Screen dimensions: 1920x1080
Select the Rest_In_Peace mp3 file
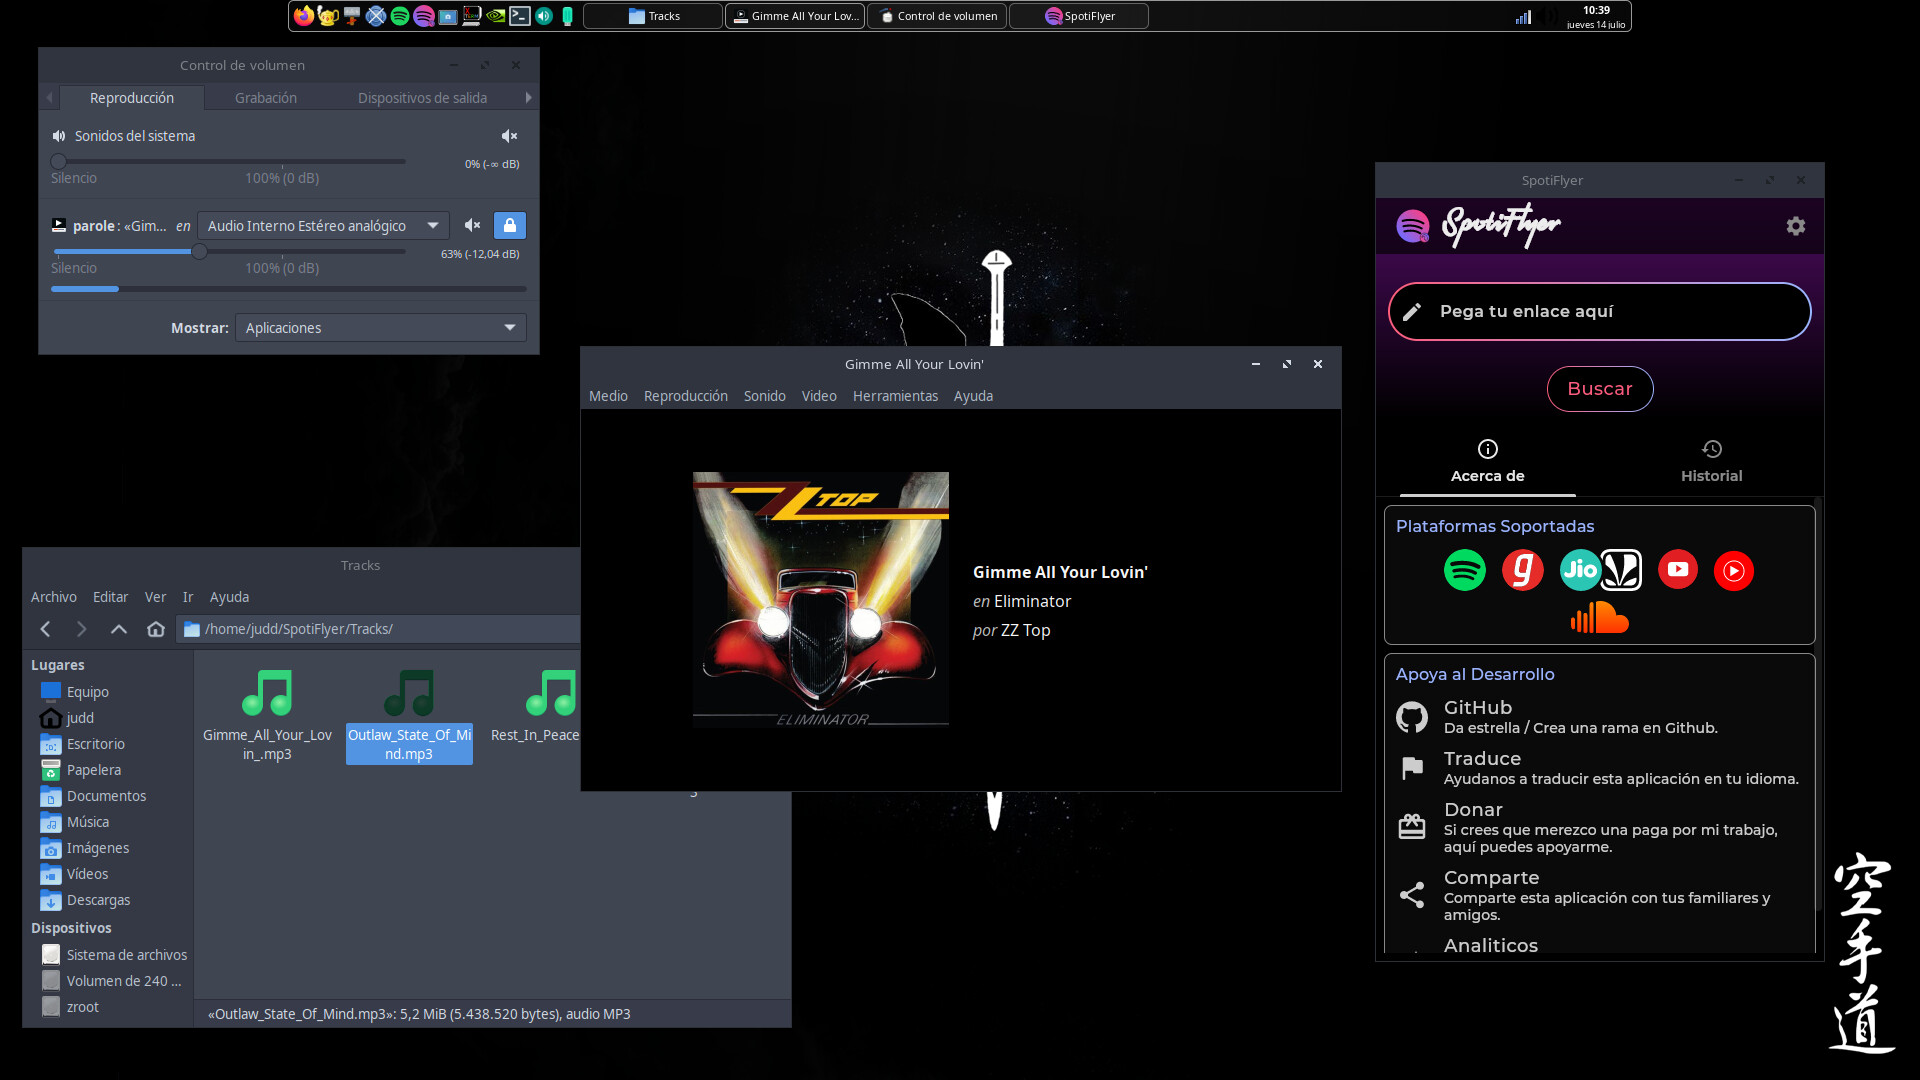[x=536, y=708]
